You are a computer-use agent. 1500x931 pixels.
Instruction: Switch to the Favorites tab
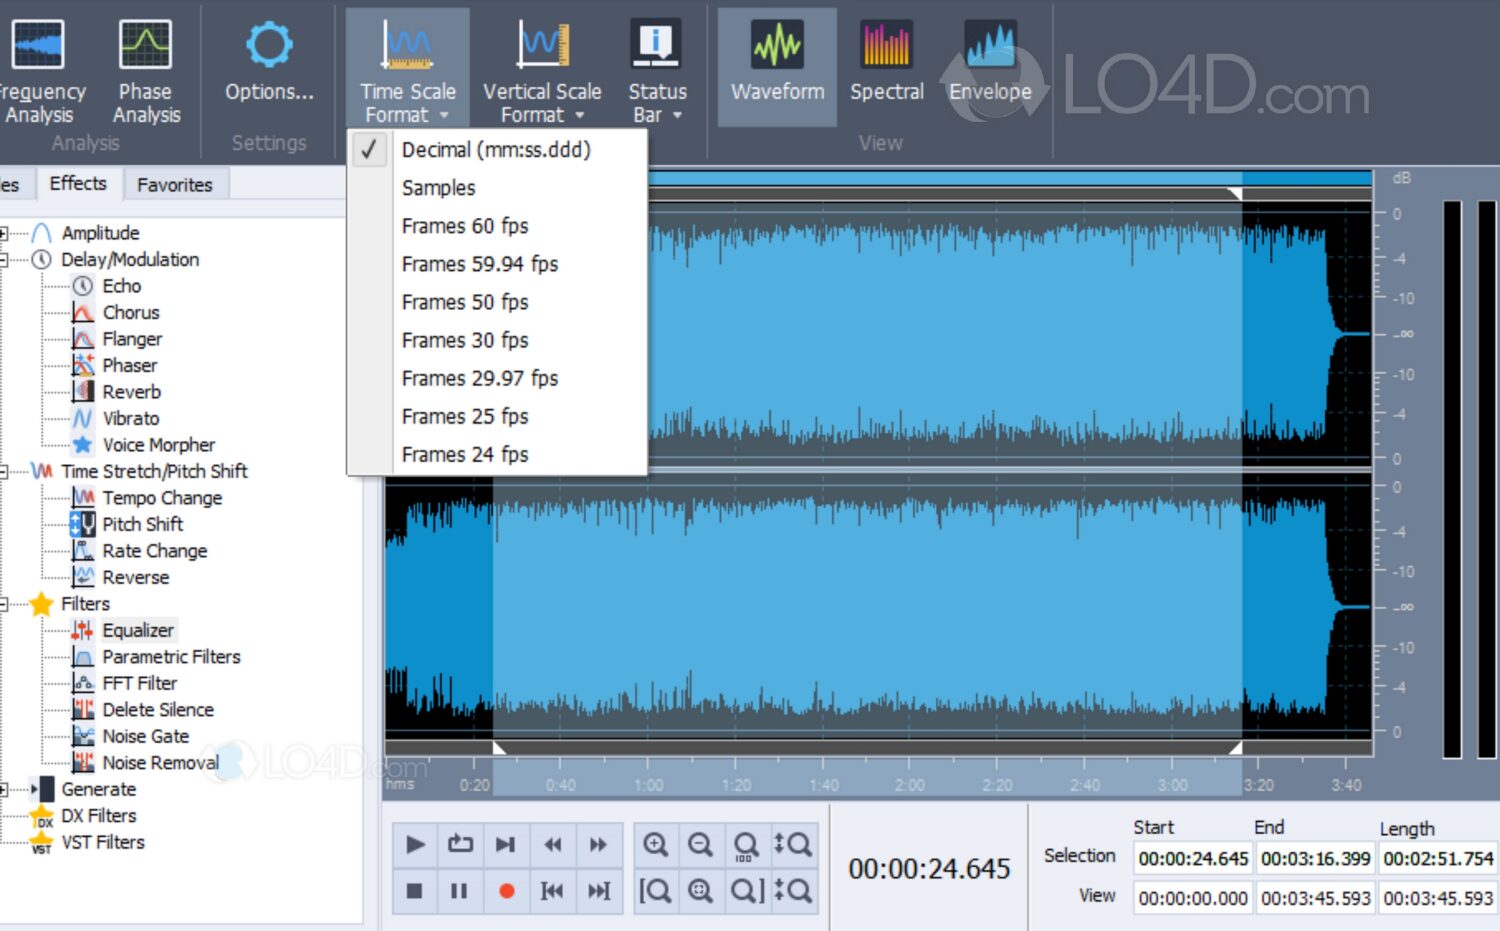(175, 184)
